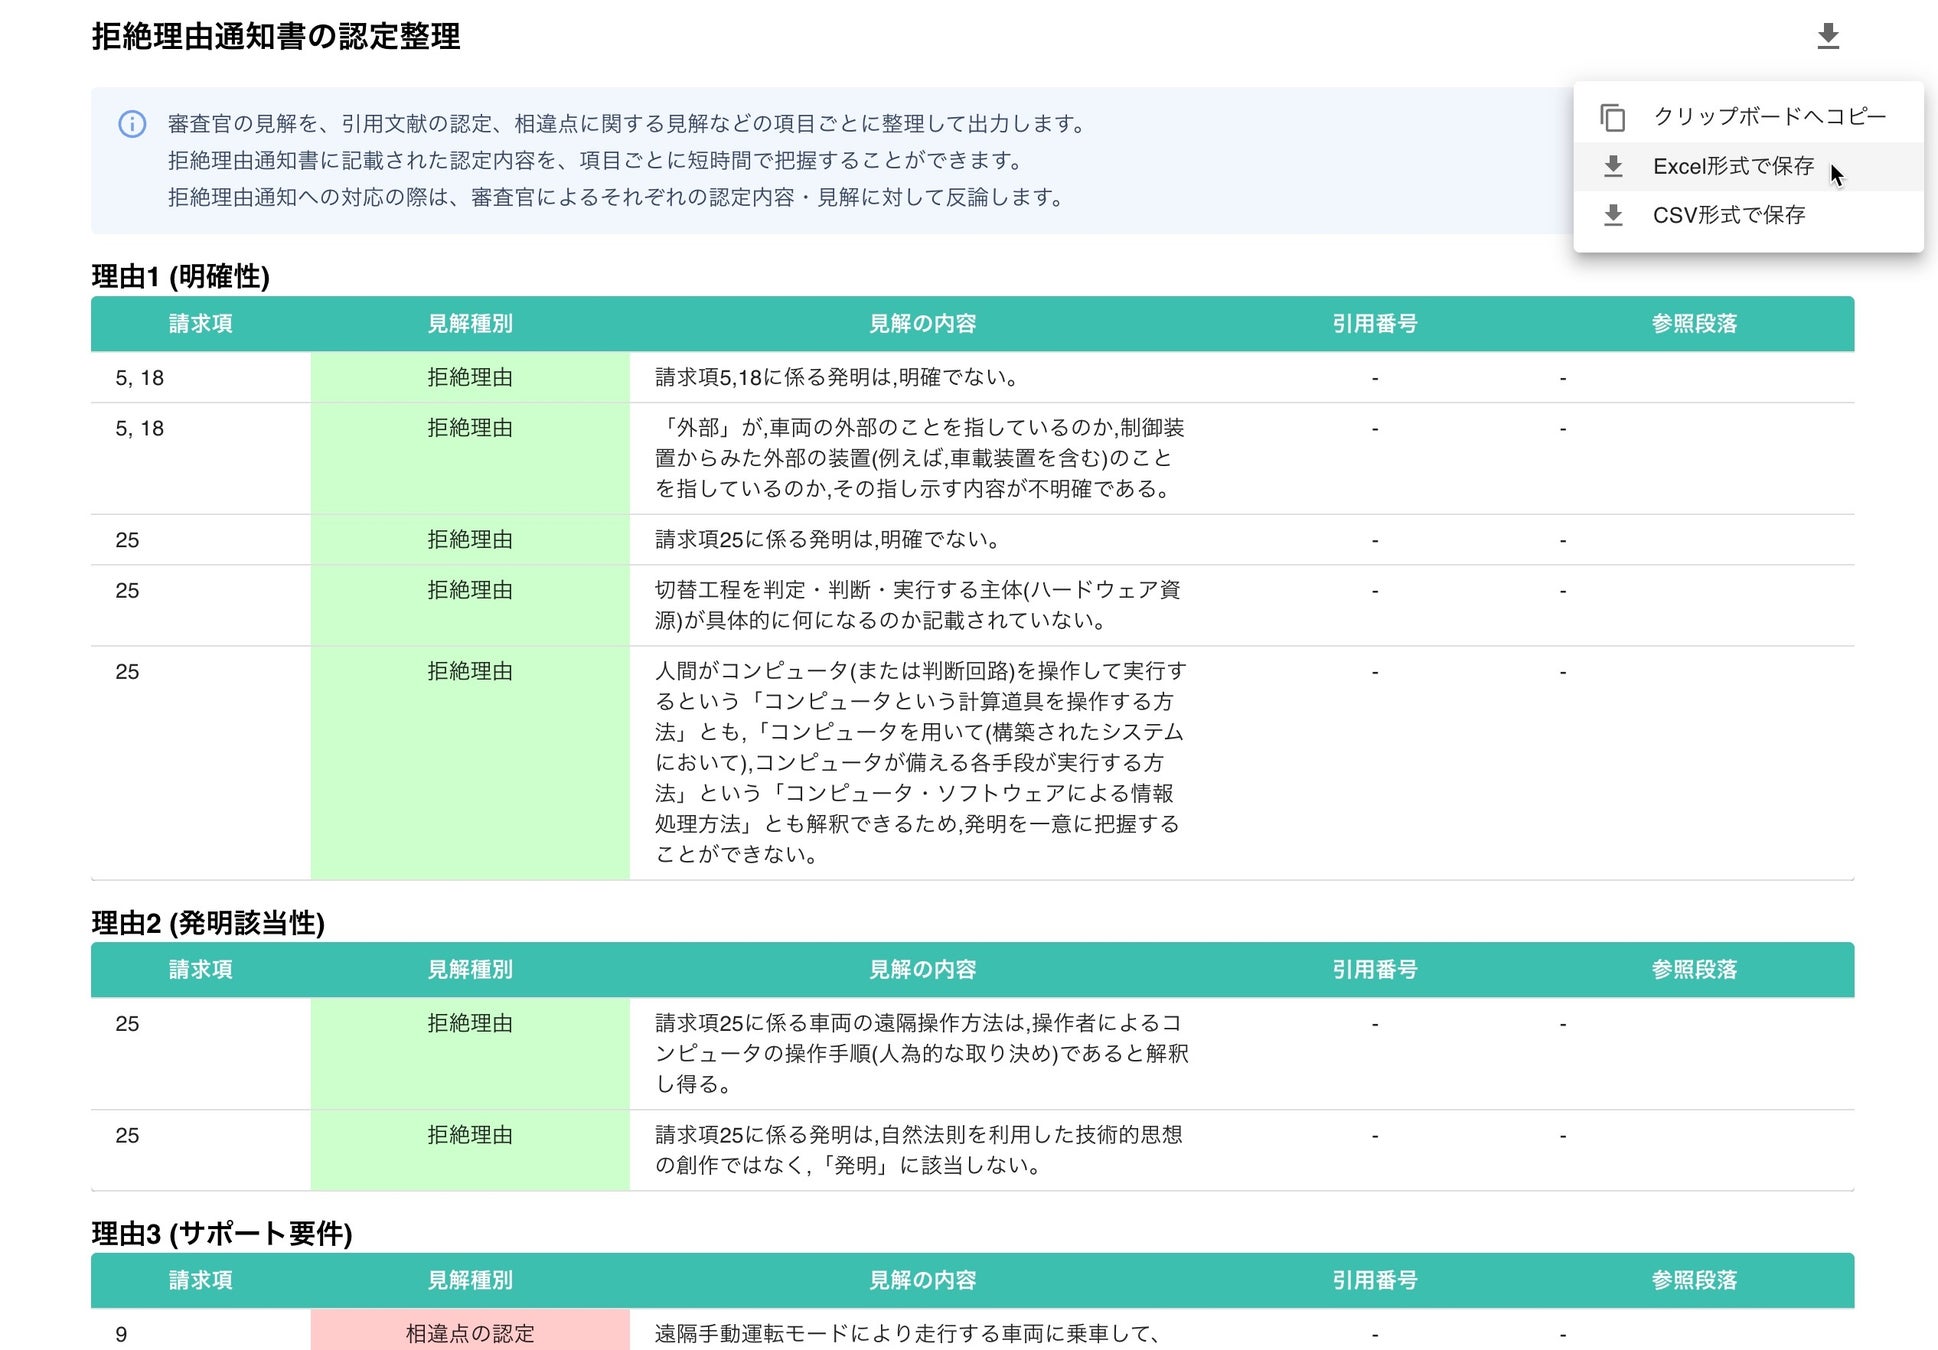Select row stating 請求項5,18に係る発明は明確でない
This screenshot has width=1938, height=1350.
point(836,377)
